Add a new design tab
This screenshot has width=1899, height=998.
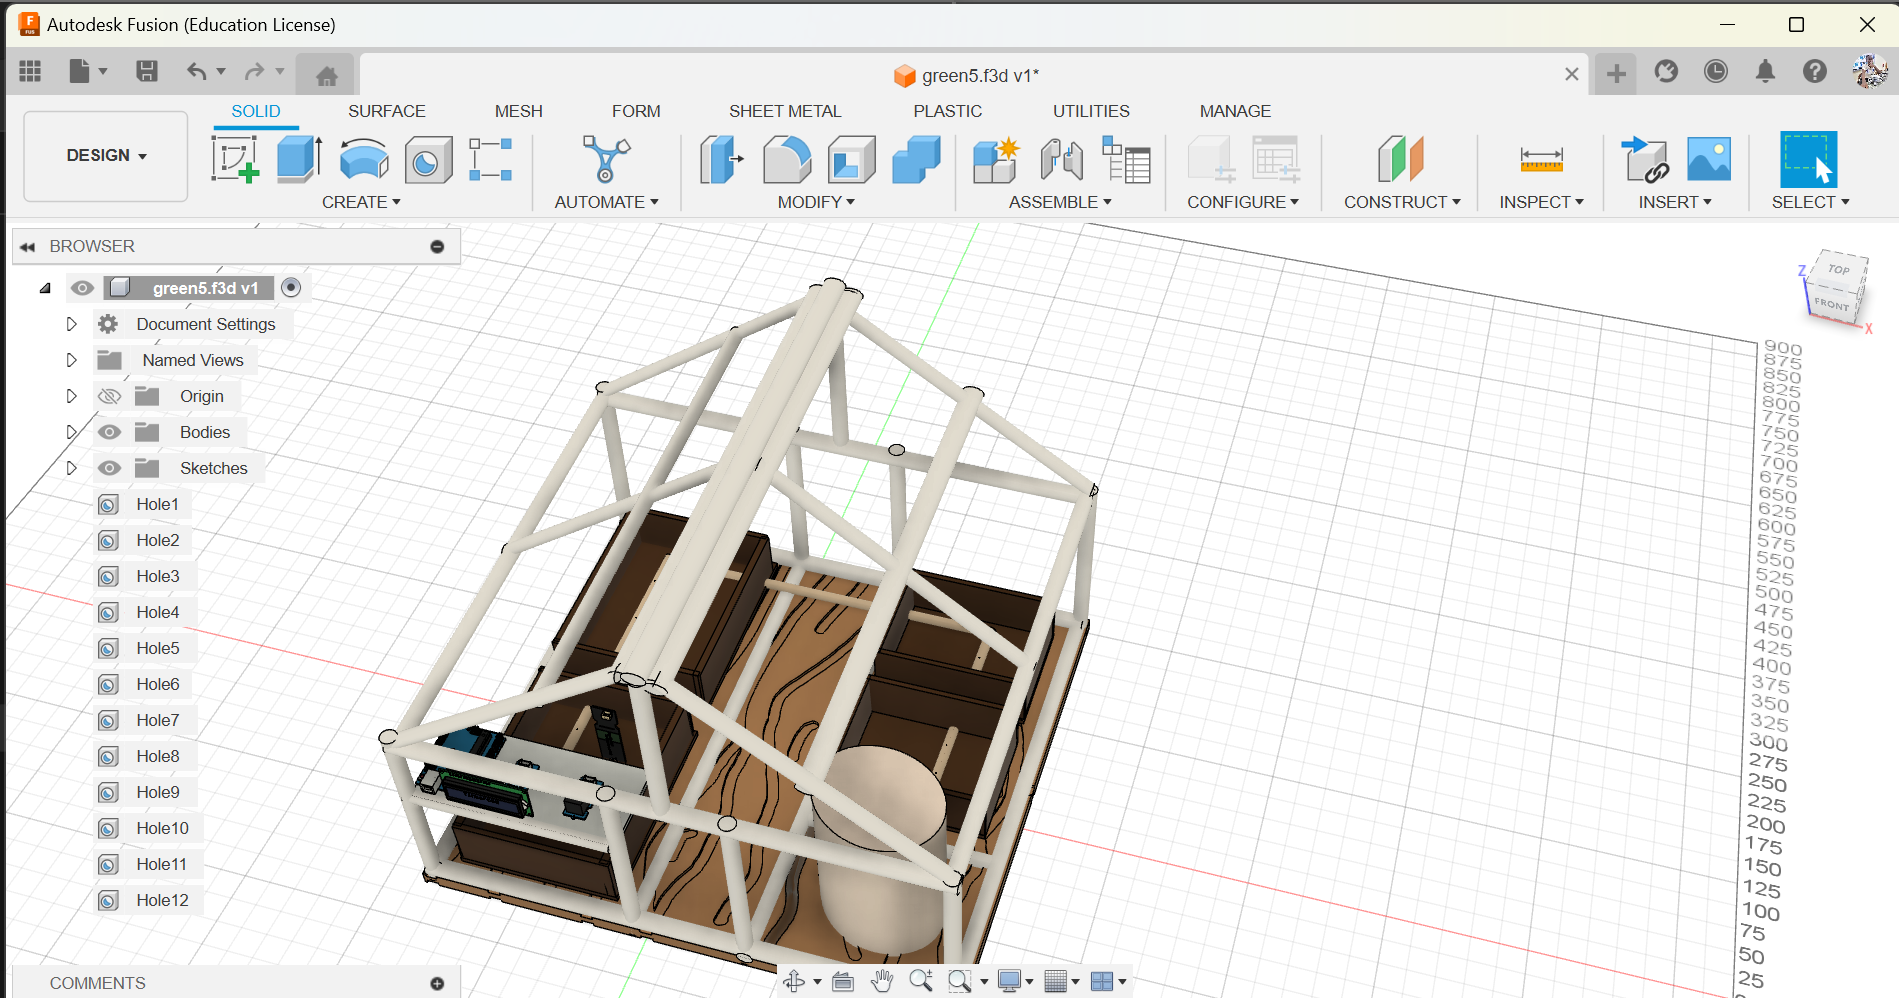click(1616, 73)
